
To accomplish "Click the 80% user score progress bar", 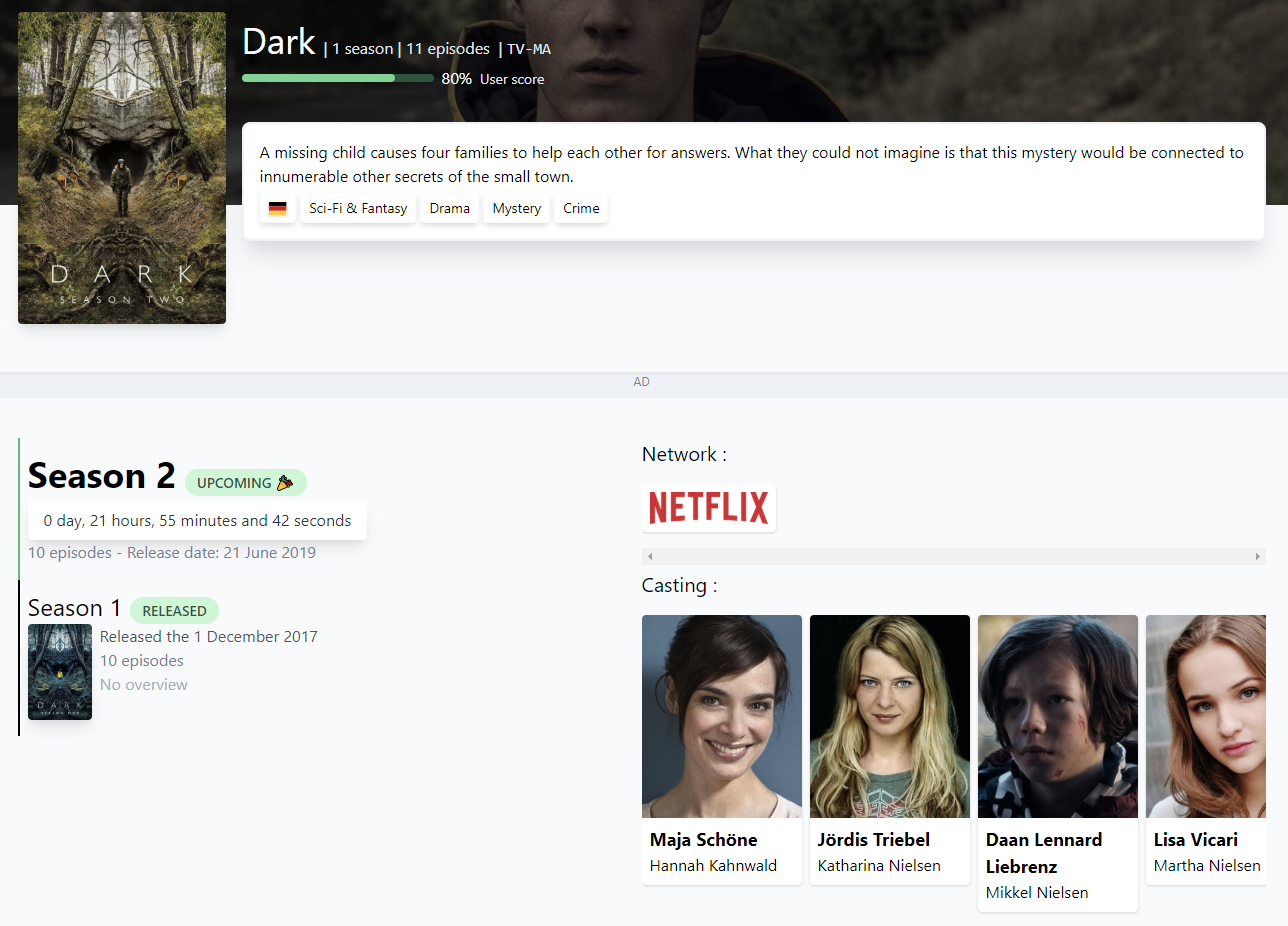I will 338,78.
